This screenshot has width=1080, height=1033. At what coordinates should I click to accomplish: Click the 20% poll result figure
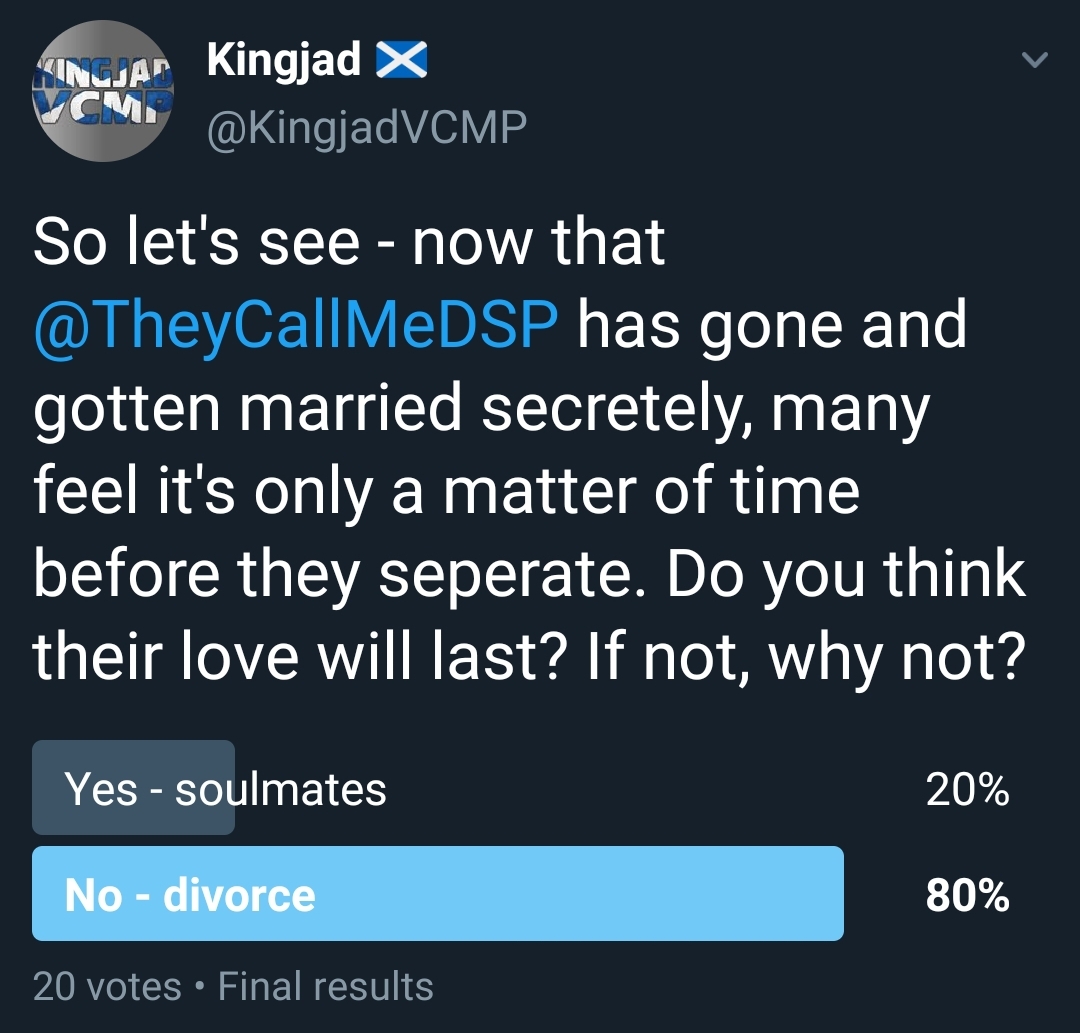click(967, 789)
